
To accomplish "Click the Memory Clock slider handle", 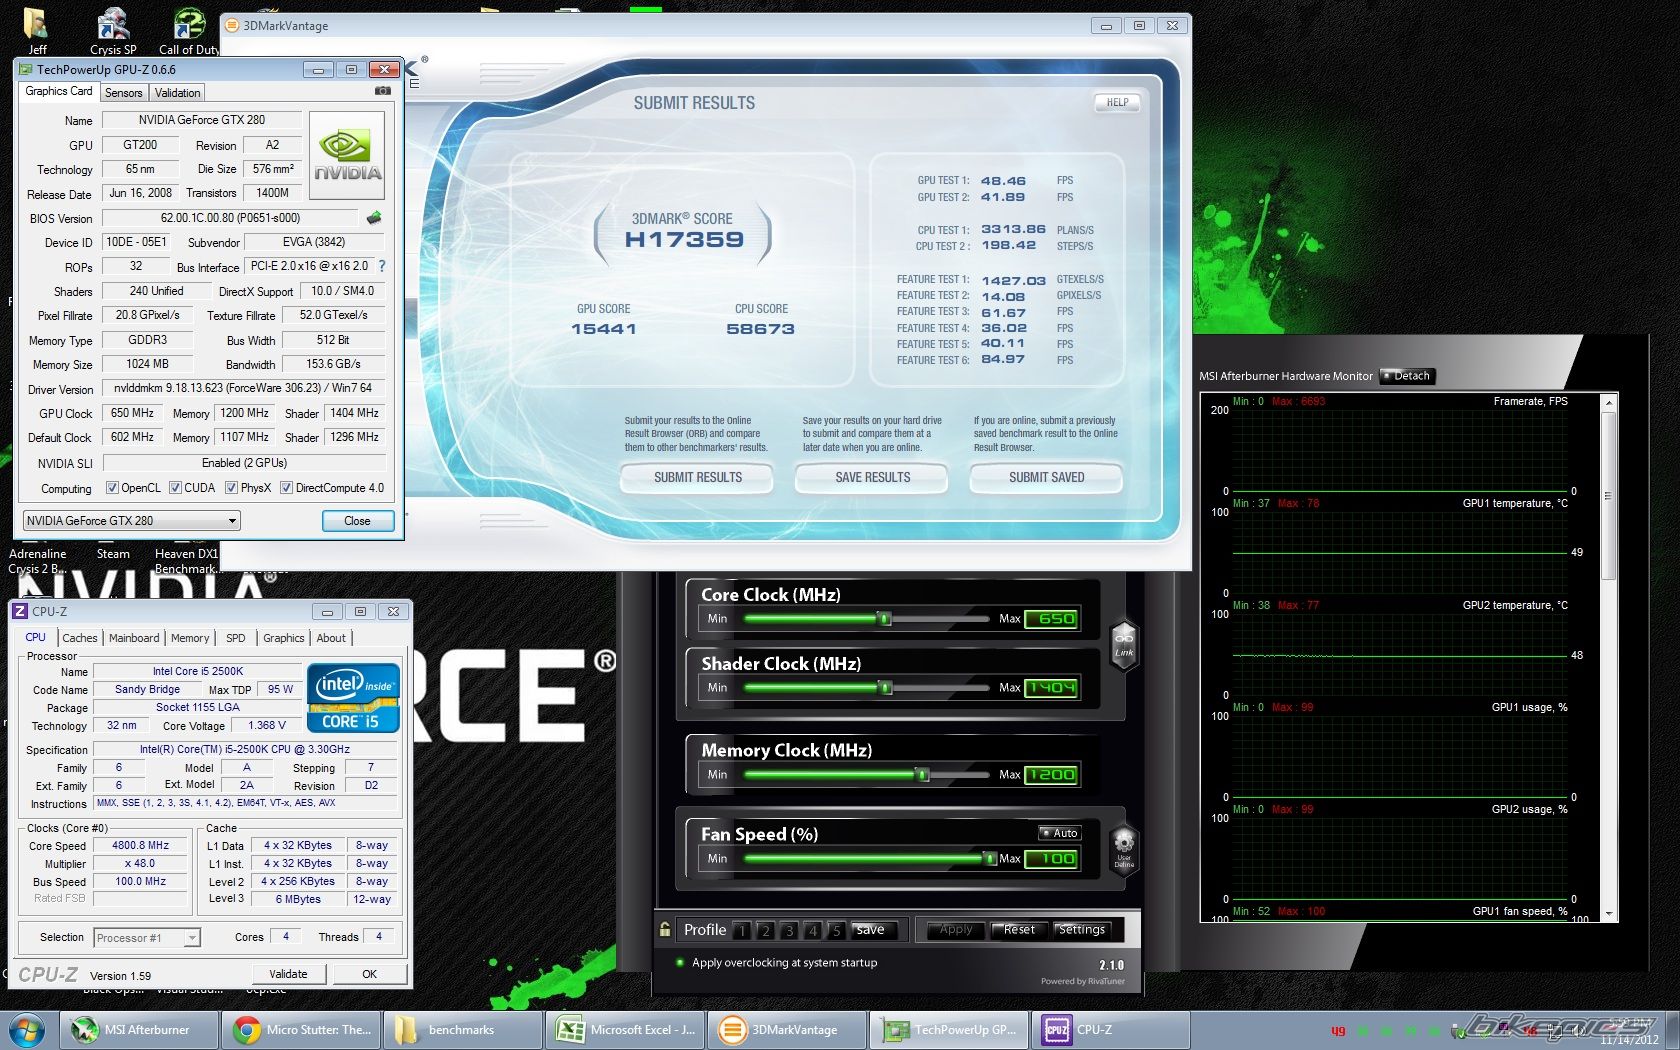I will pyautogui.click(x=922, y=774).
